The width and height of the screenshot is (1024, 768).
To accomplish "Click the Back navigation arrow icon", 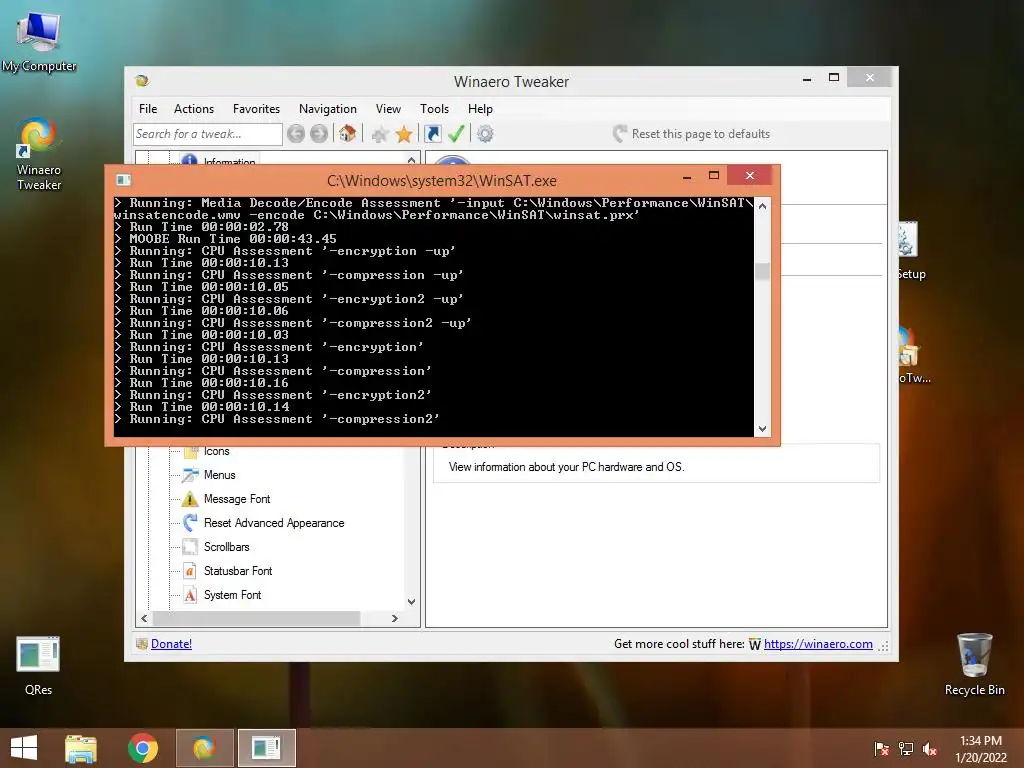I will point(296,134).
